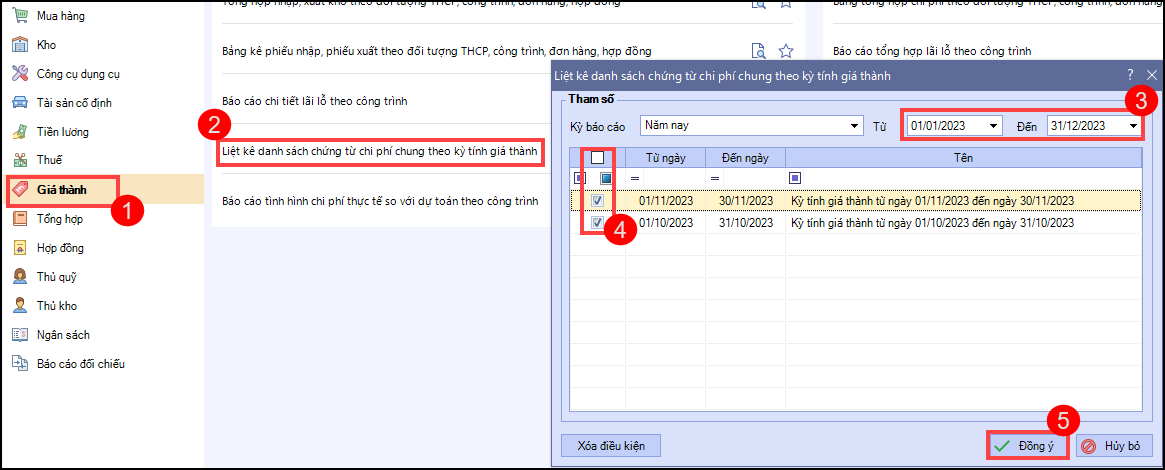This screenshot has height=470, width=1165.
Task: Click the Xóa điều kiện button
Action: 611,446
